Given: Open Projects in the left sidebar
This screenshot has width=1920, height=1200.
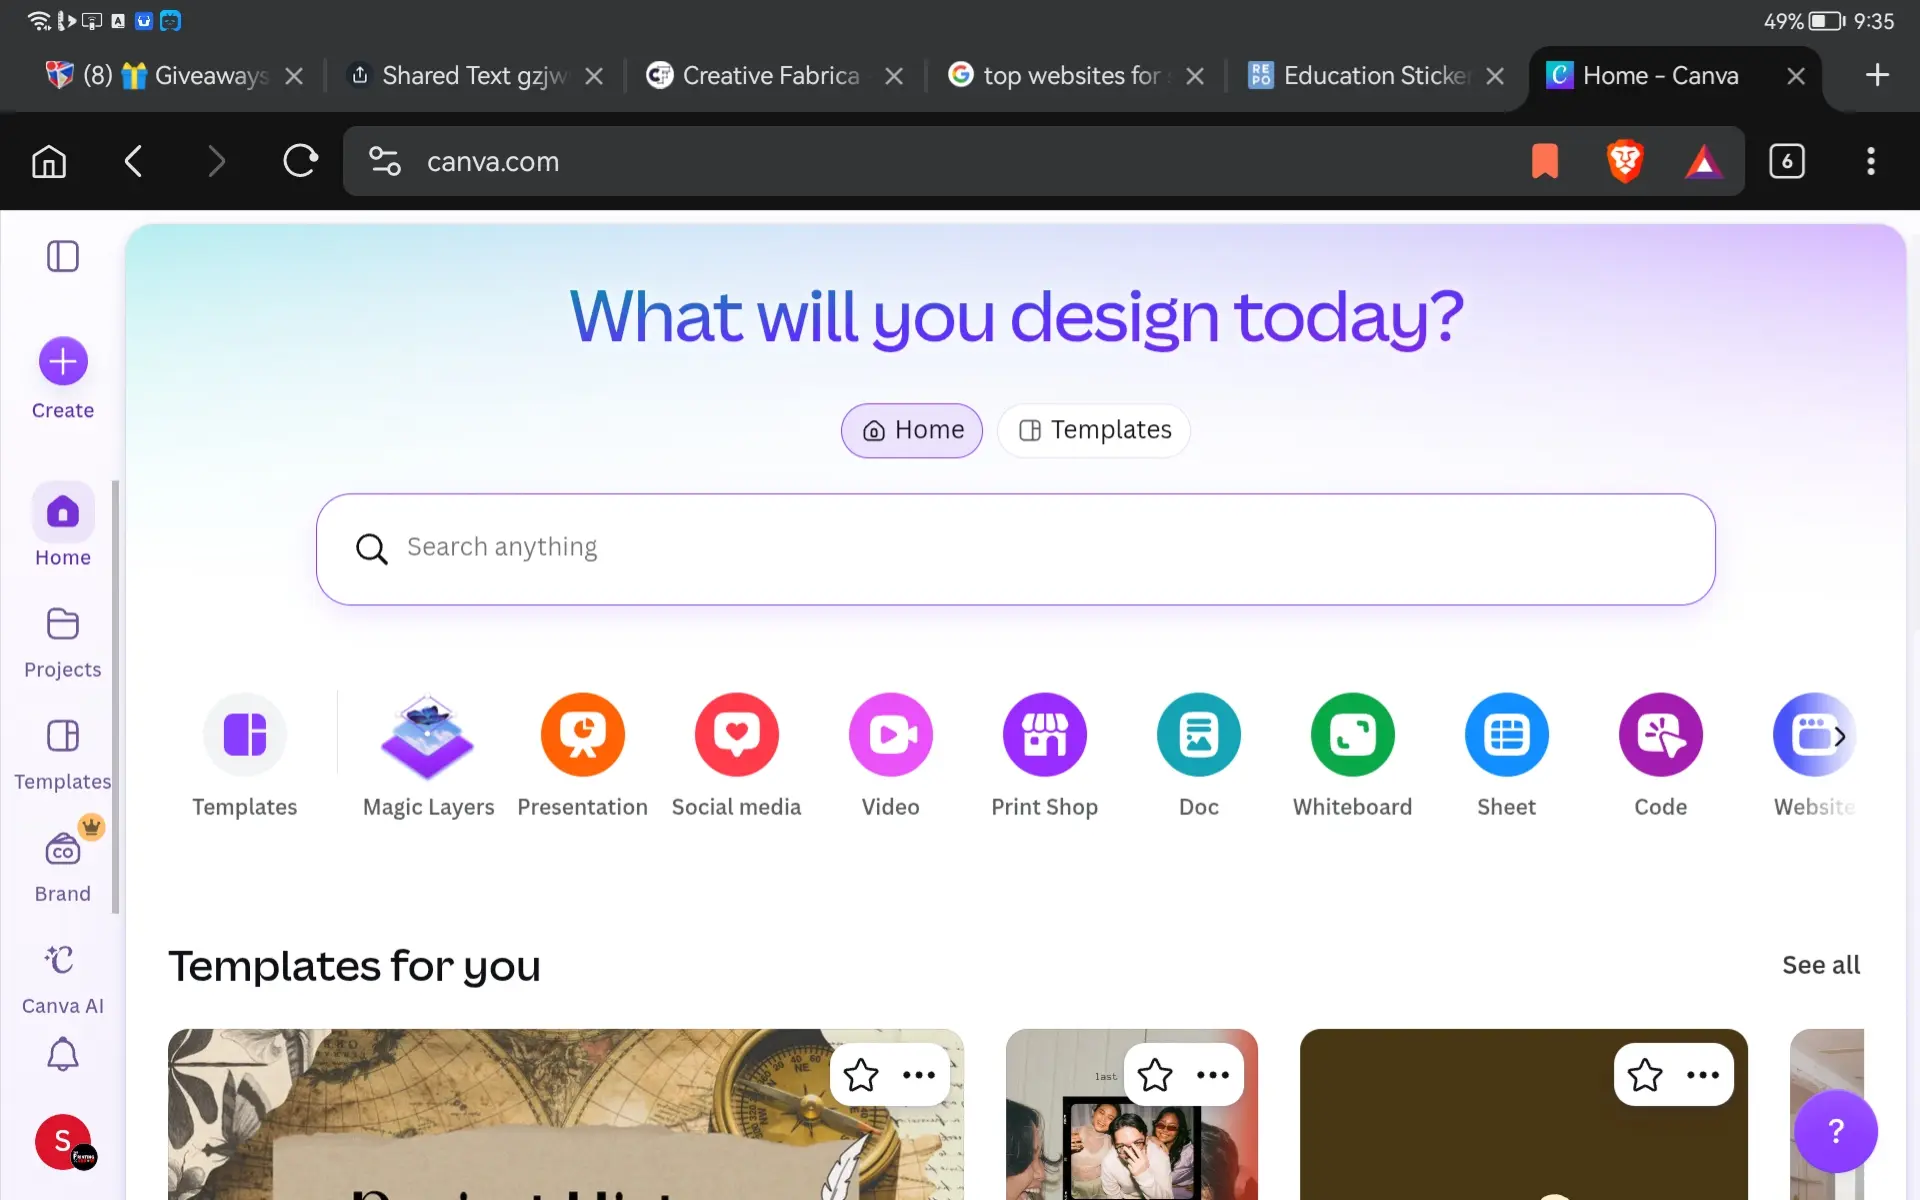Looking at the screenshot, I should tap(63, 642).
